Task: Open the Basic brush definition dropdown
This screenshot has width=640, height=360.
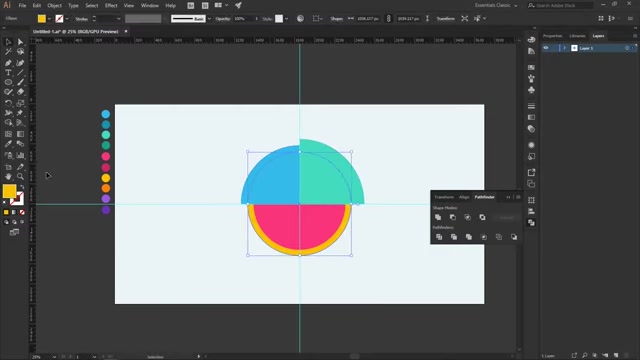Action: point(209,19)
